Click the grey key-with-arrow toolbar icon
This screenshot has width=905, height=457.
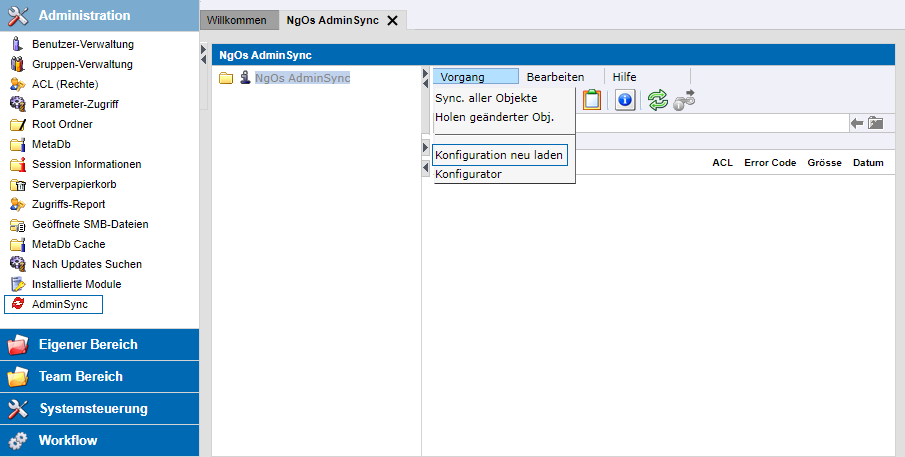tap(684, 100)
